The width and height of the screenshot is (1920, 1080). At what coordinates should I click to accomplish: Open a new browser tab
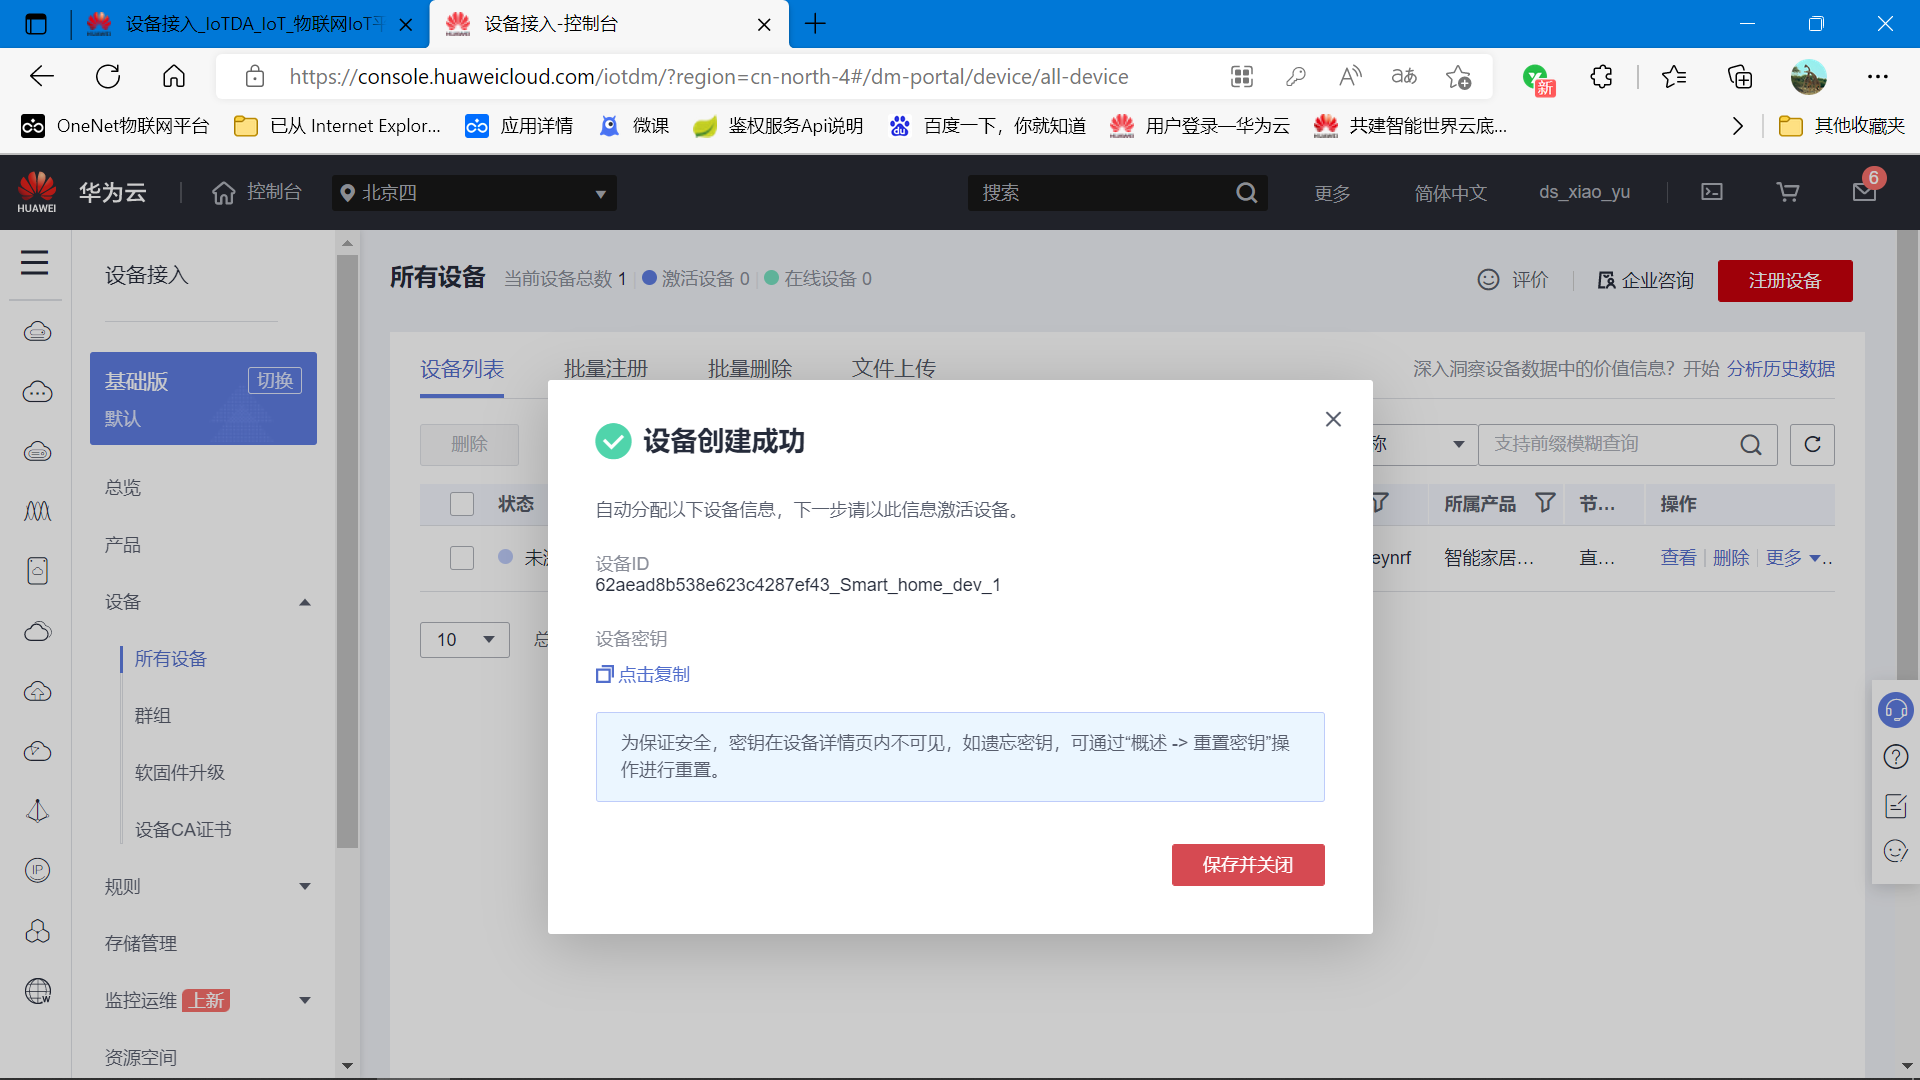point(815,24)
